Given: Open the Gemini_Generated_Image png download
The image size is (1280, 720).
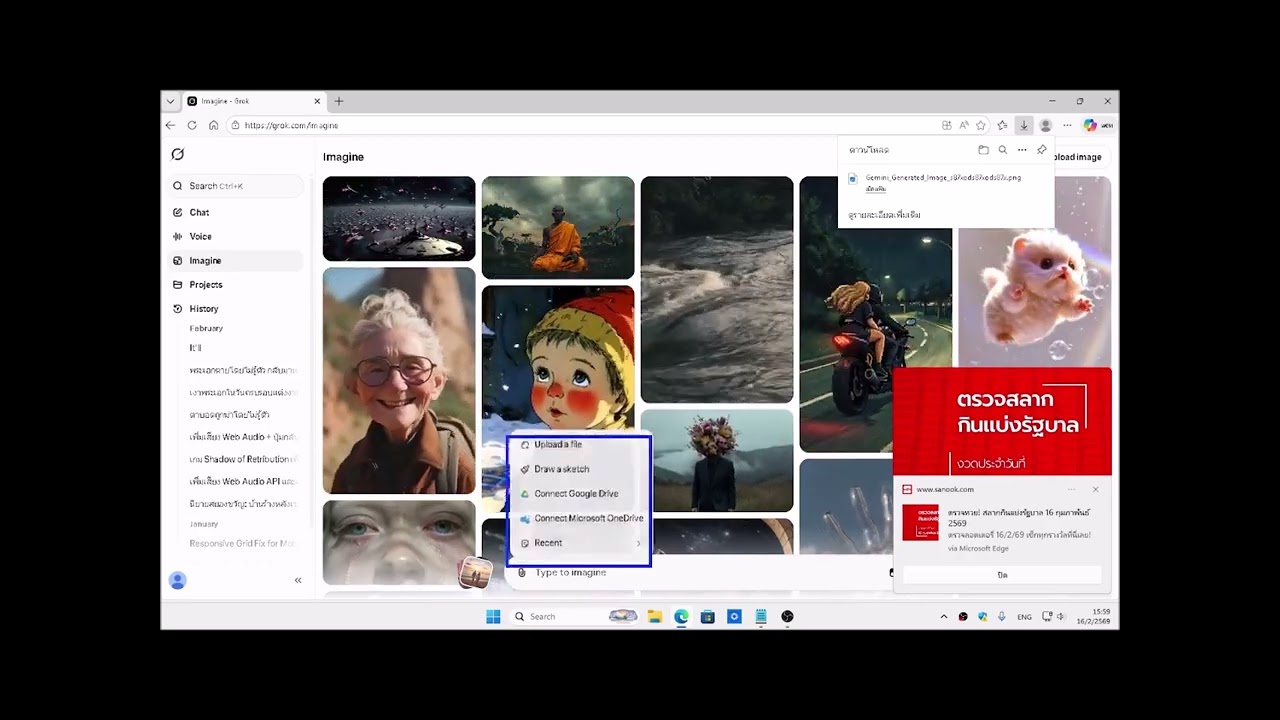Looking at the screenshot, I should [943, 178].
